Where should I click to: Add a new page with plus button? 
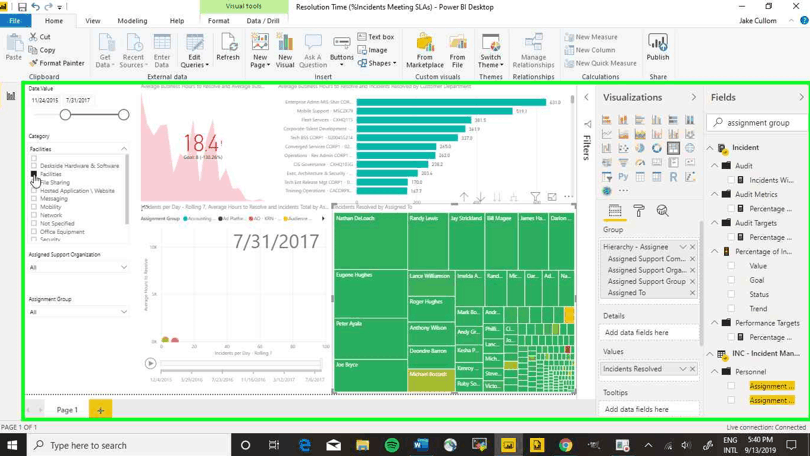[x=100, y=410]
